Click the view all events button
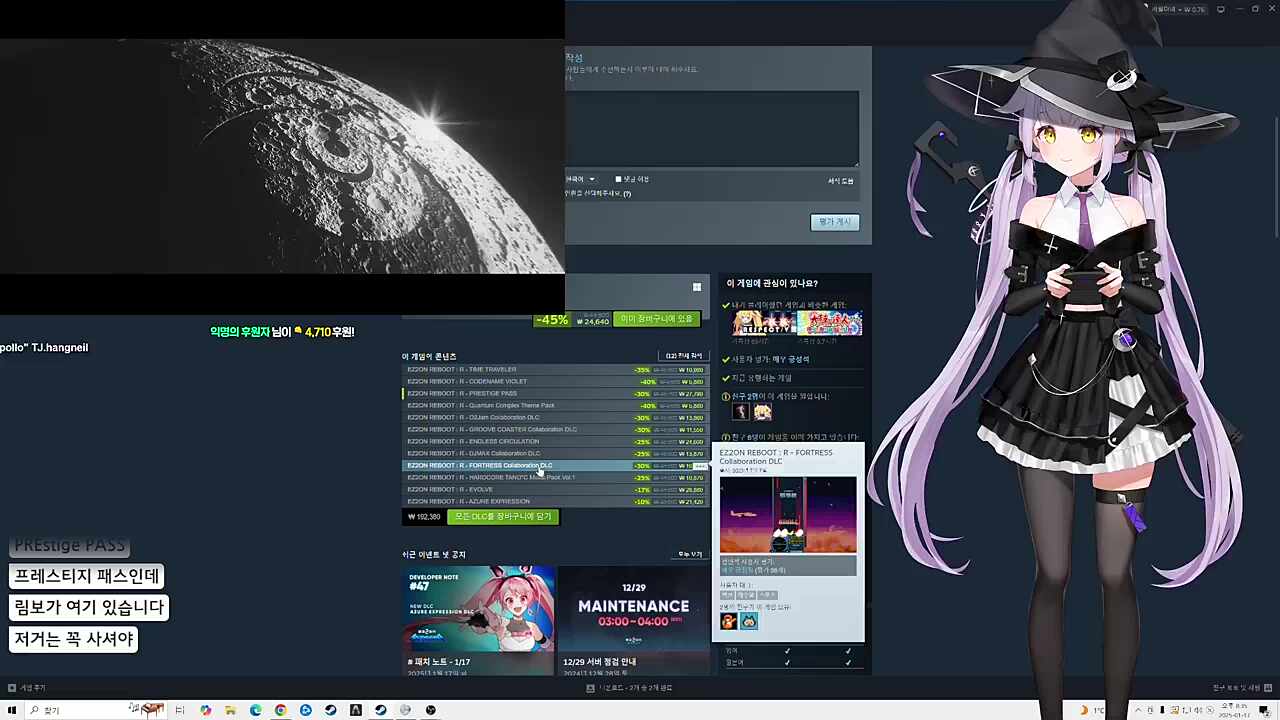Screen dimensions: 1280x720 [x=690, y=554]
